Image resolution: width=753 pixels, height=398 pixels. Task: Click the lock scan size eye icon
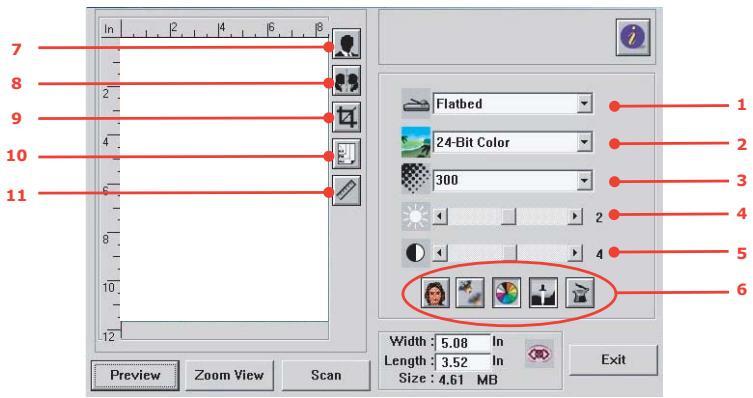click(x=539, y=354)
